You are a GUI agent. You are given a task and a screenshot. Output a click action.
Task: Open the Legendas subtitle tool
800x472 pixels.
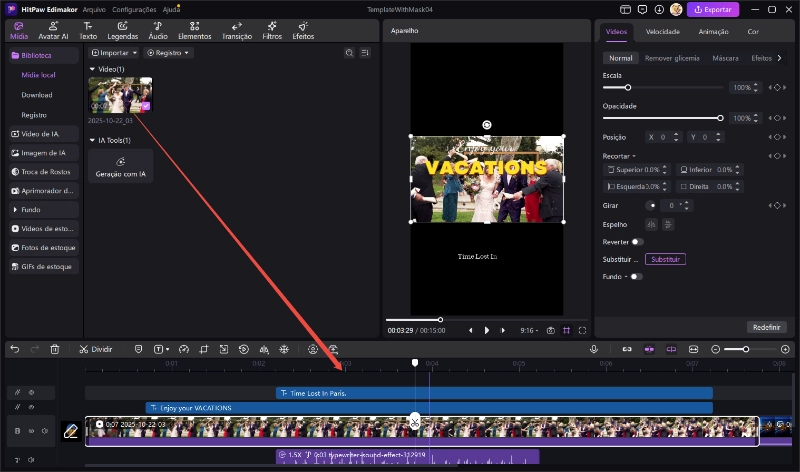pos(122,30)
